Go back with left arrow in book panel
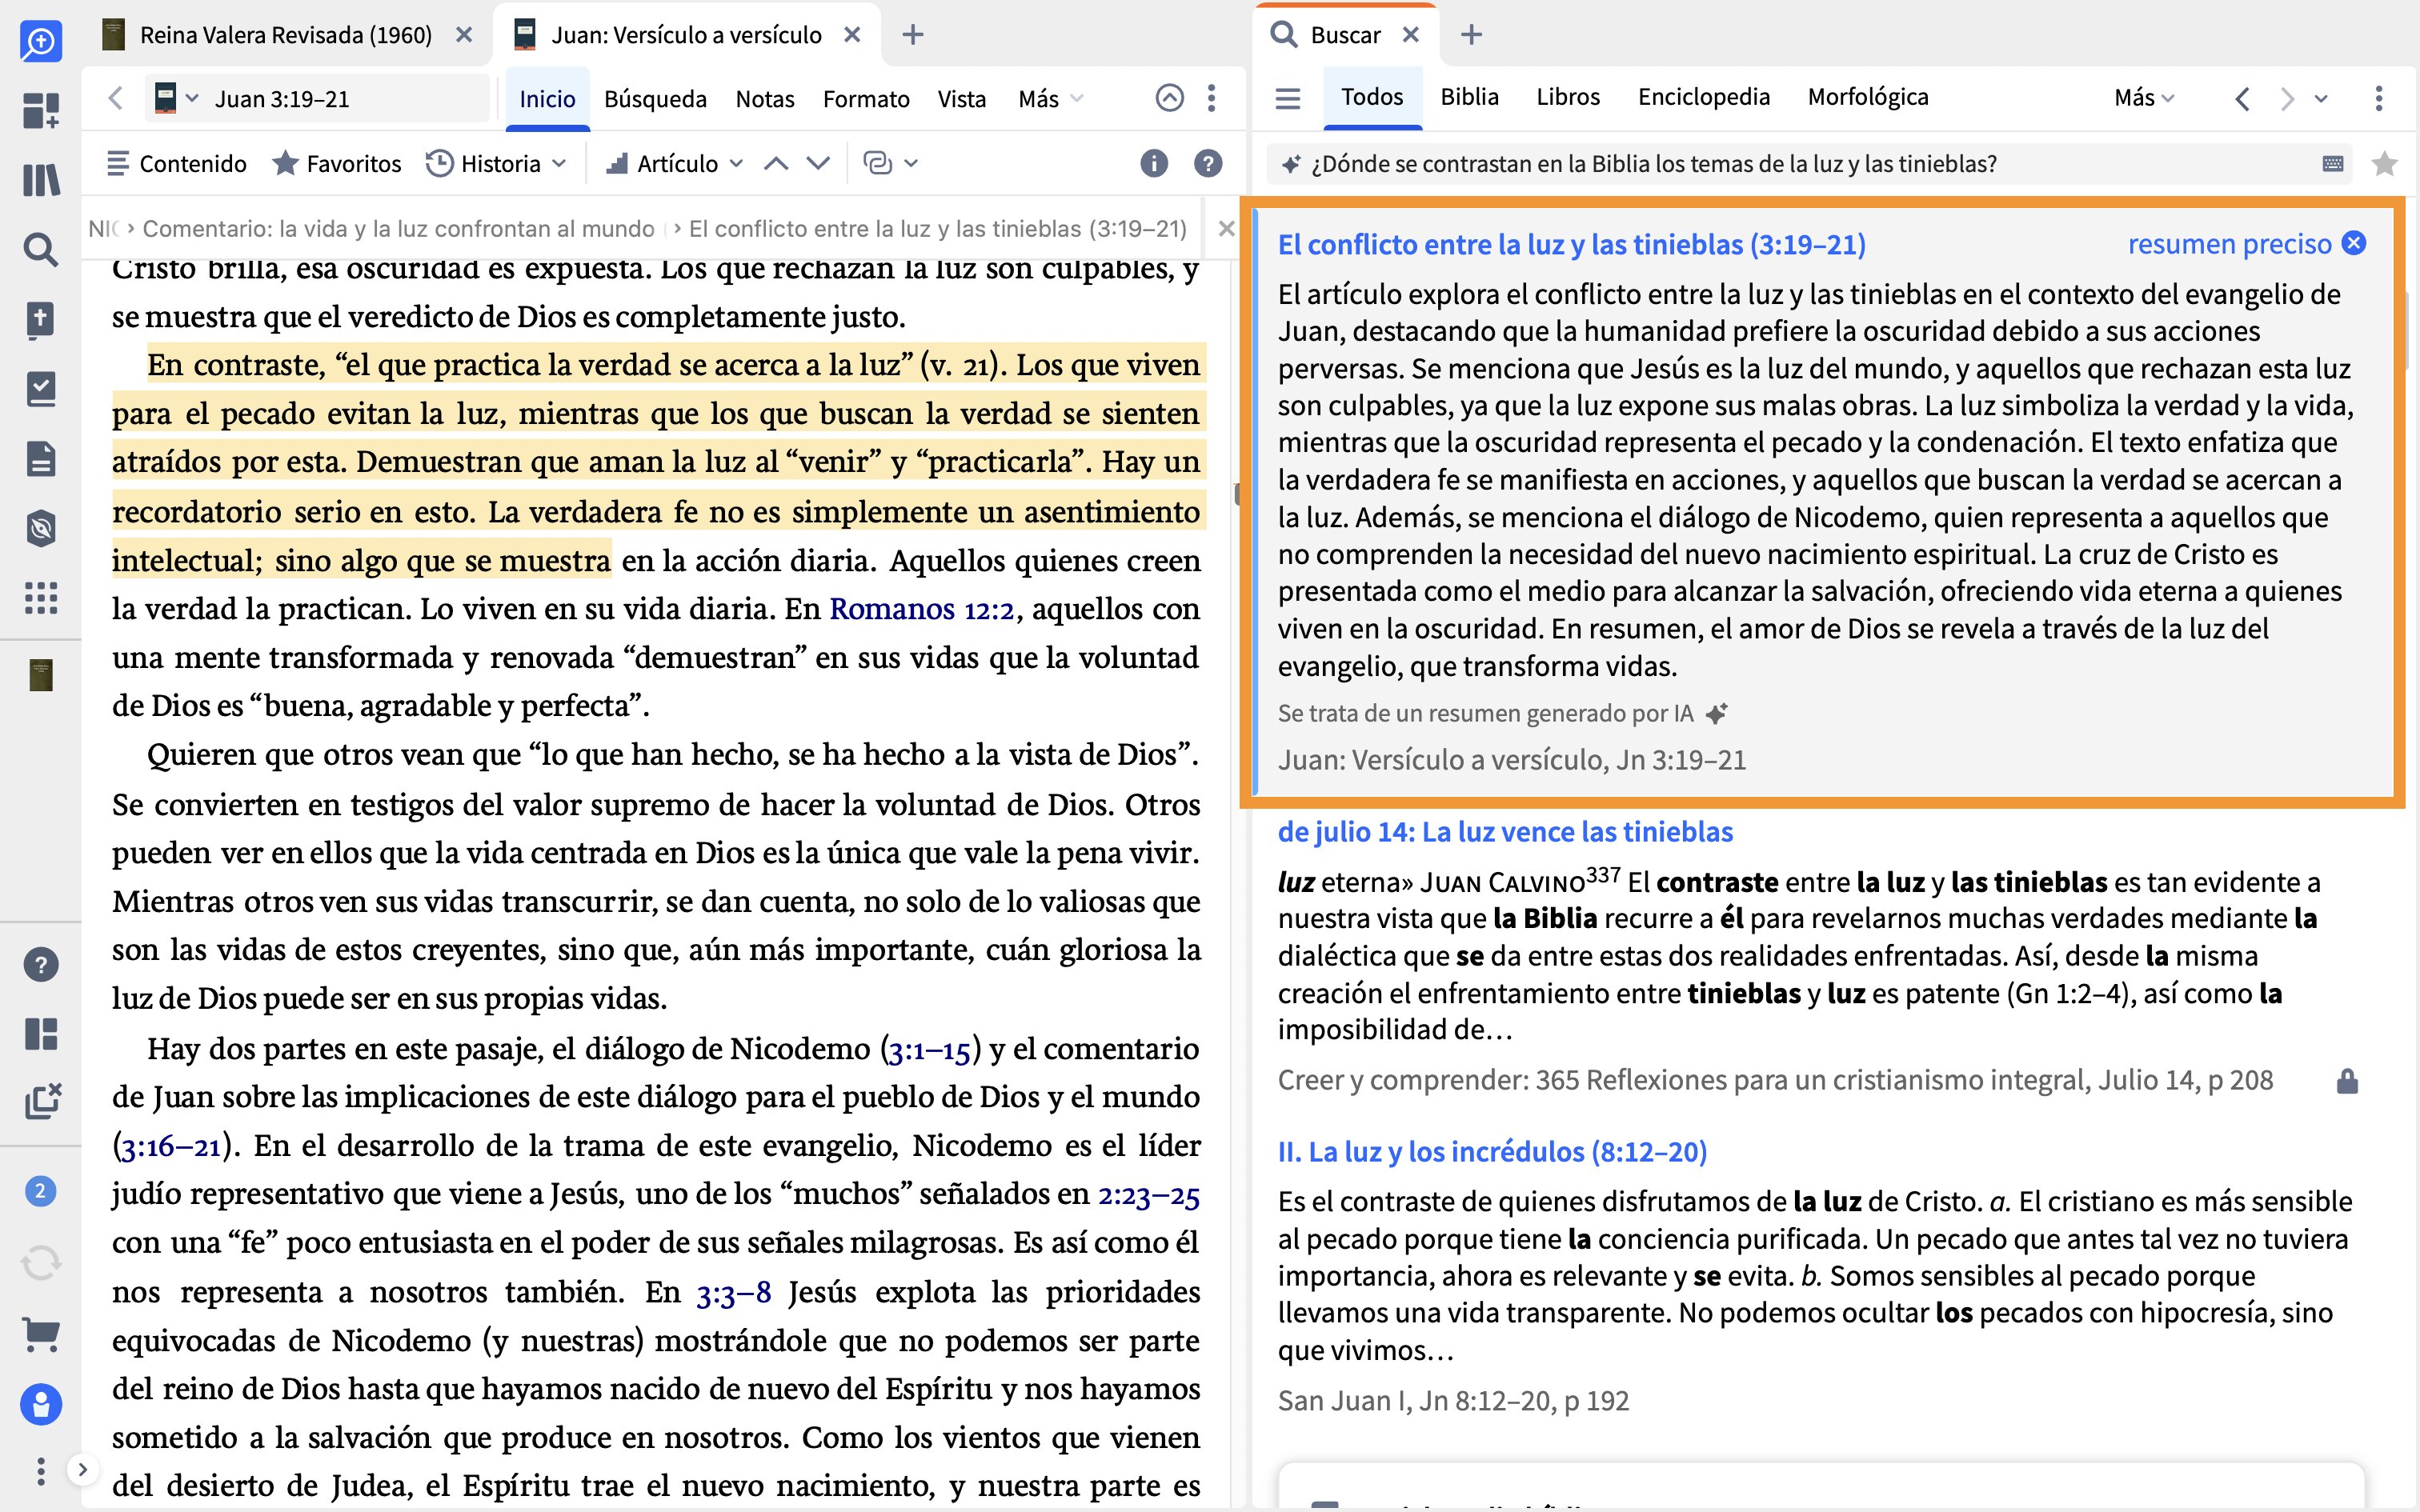Viewport: 2420px width, 1512px height. pos(115,99)
